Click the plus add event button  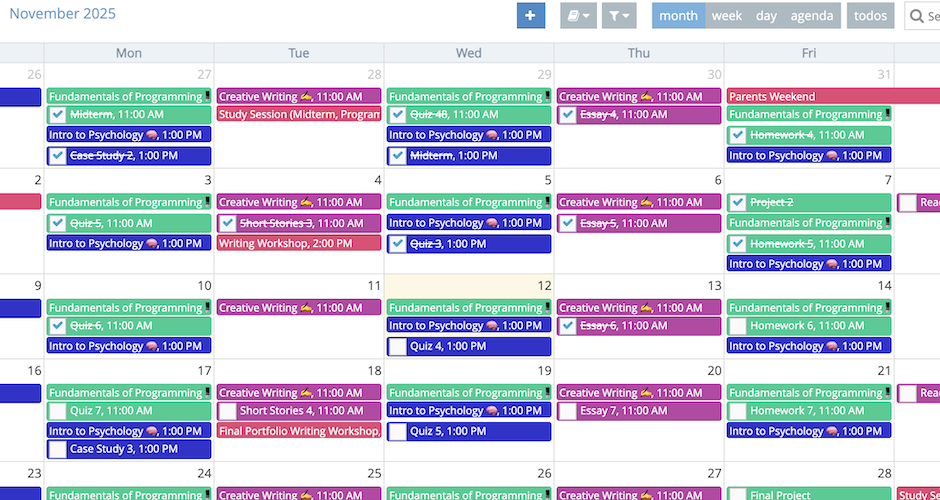[531, 15]
